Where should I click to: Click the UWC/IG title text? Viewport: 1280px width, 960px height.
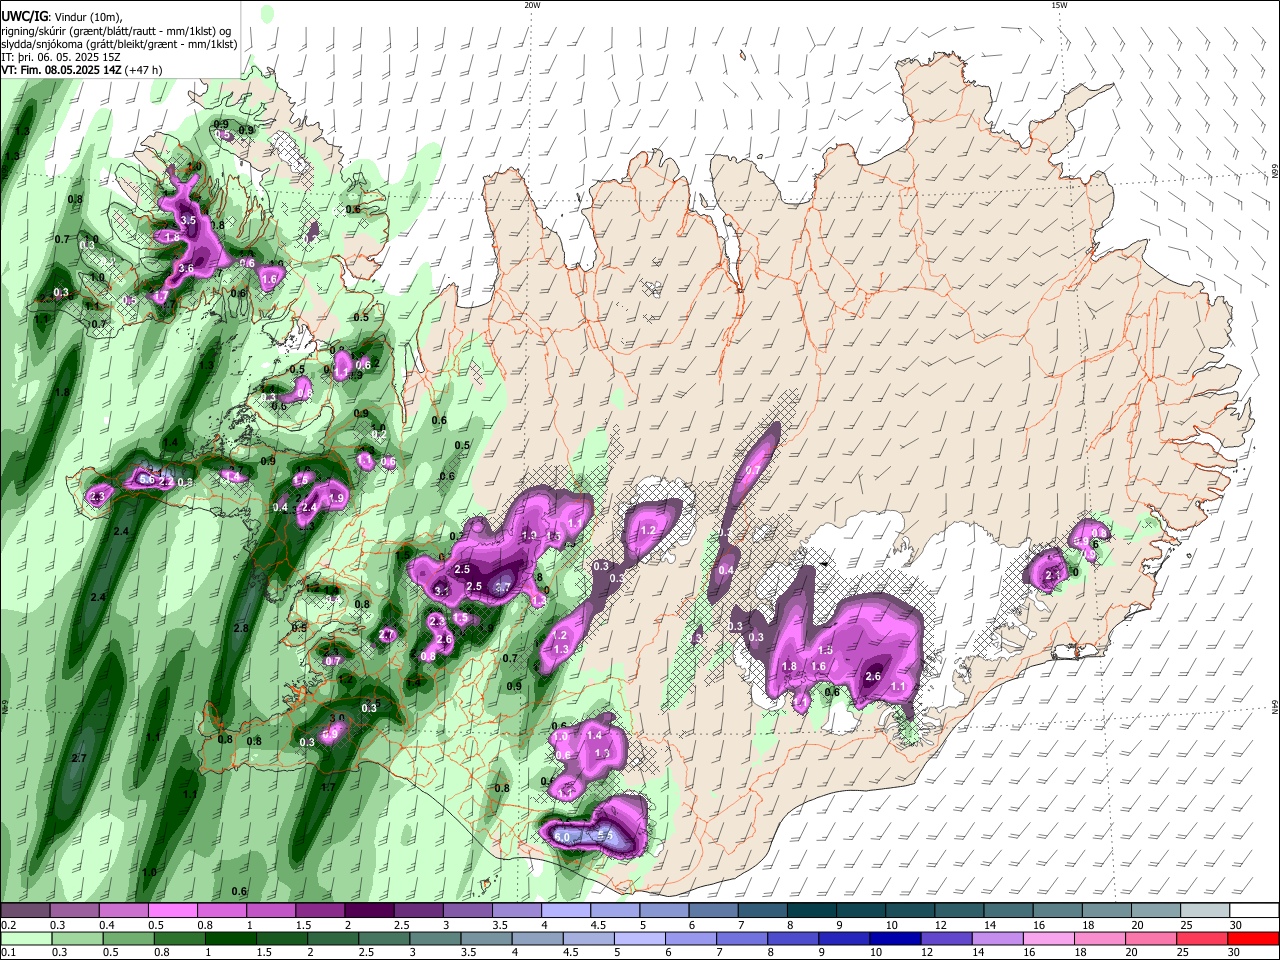(x=23, y=16)
